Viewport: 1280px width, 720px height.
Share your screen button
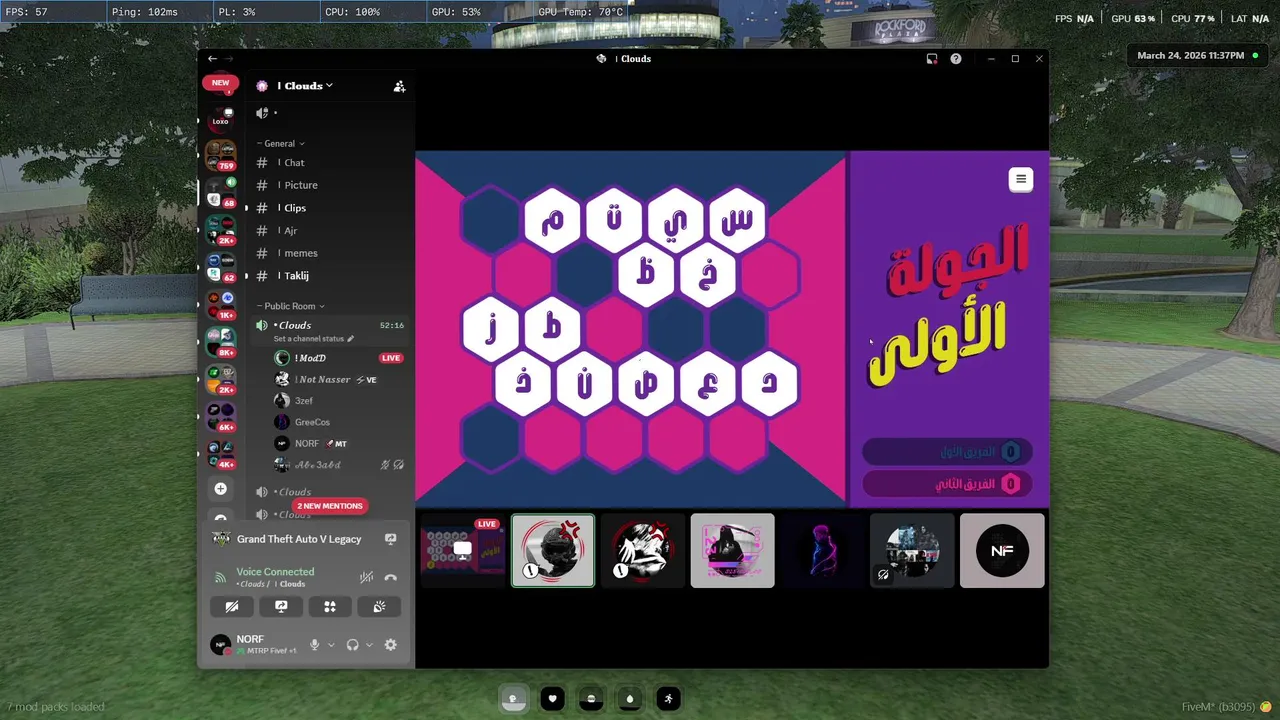[281, 607]
